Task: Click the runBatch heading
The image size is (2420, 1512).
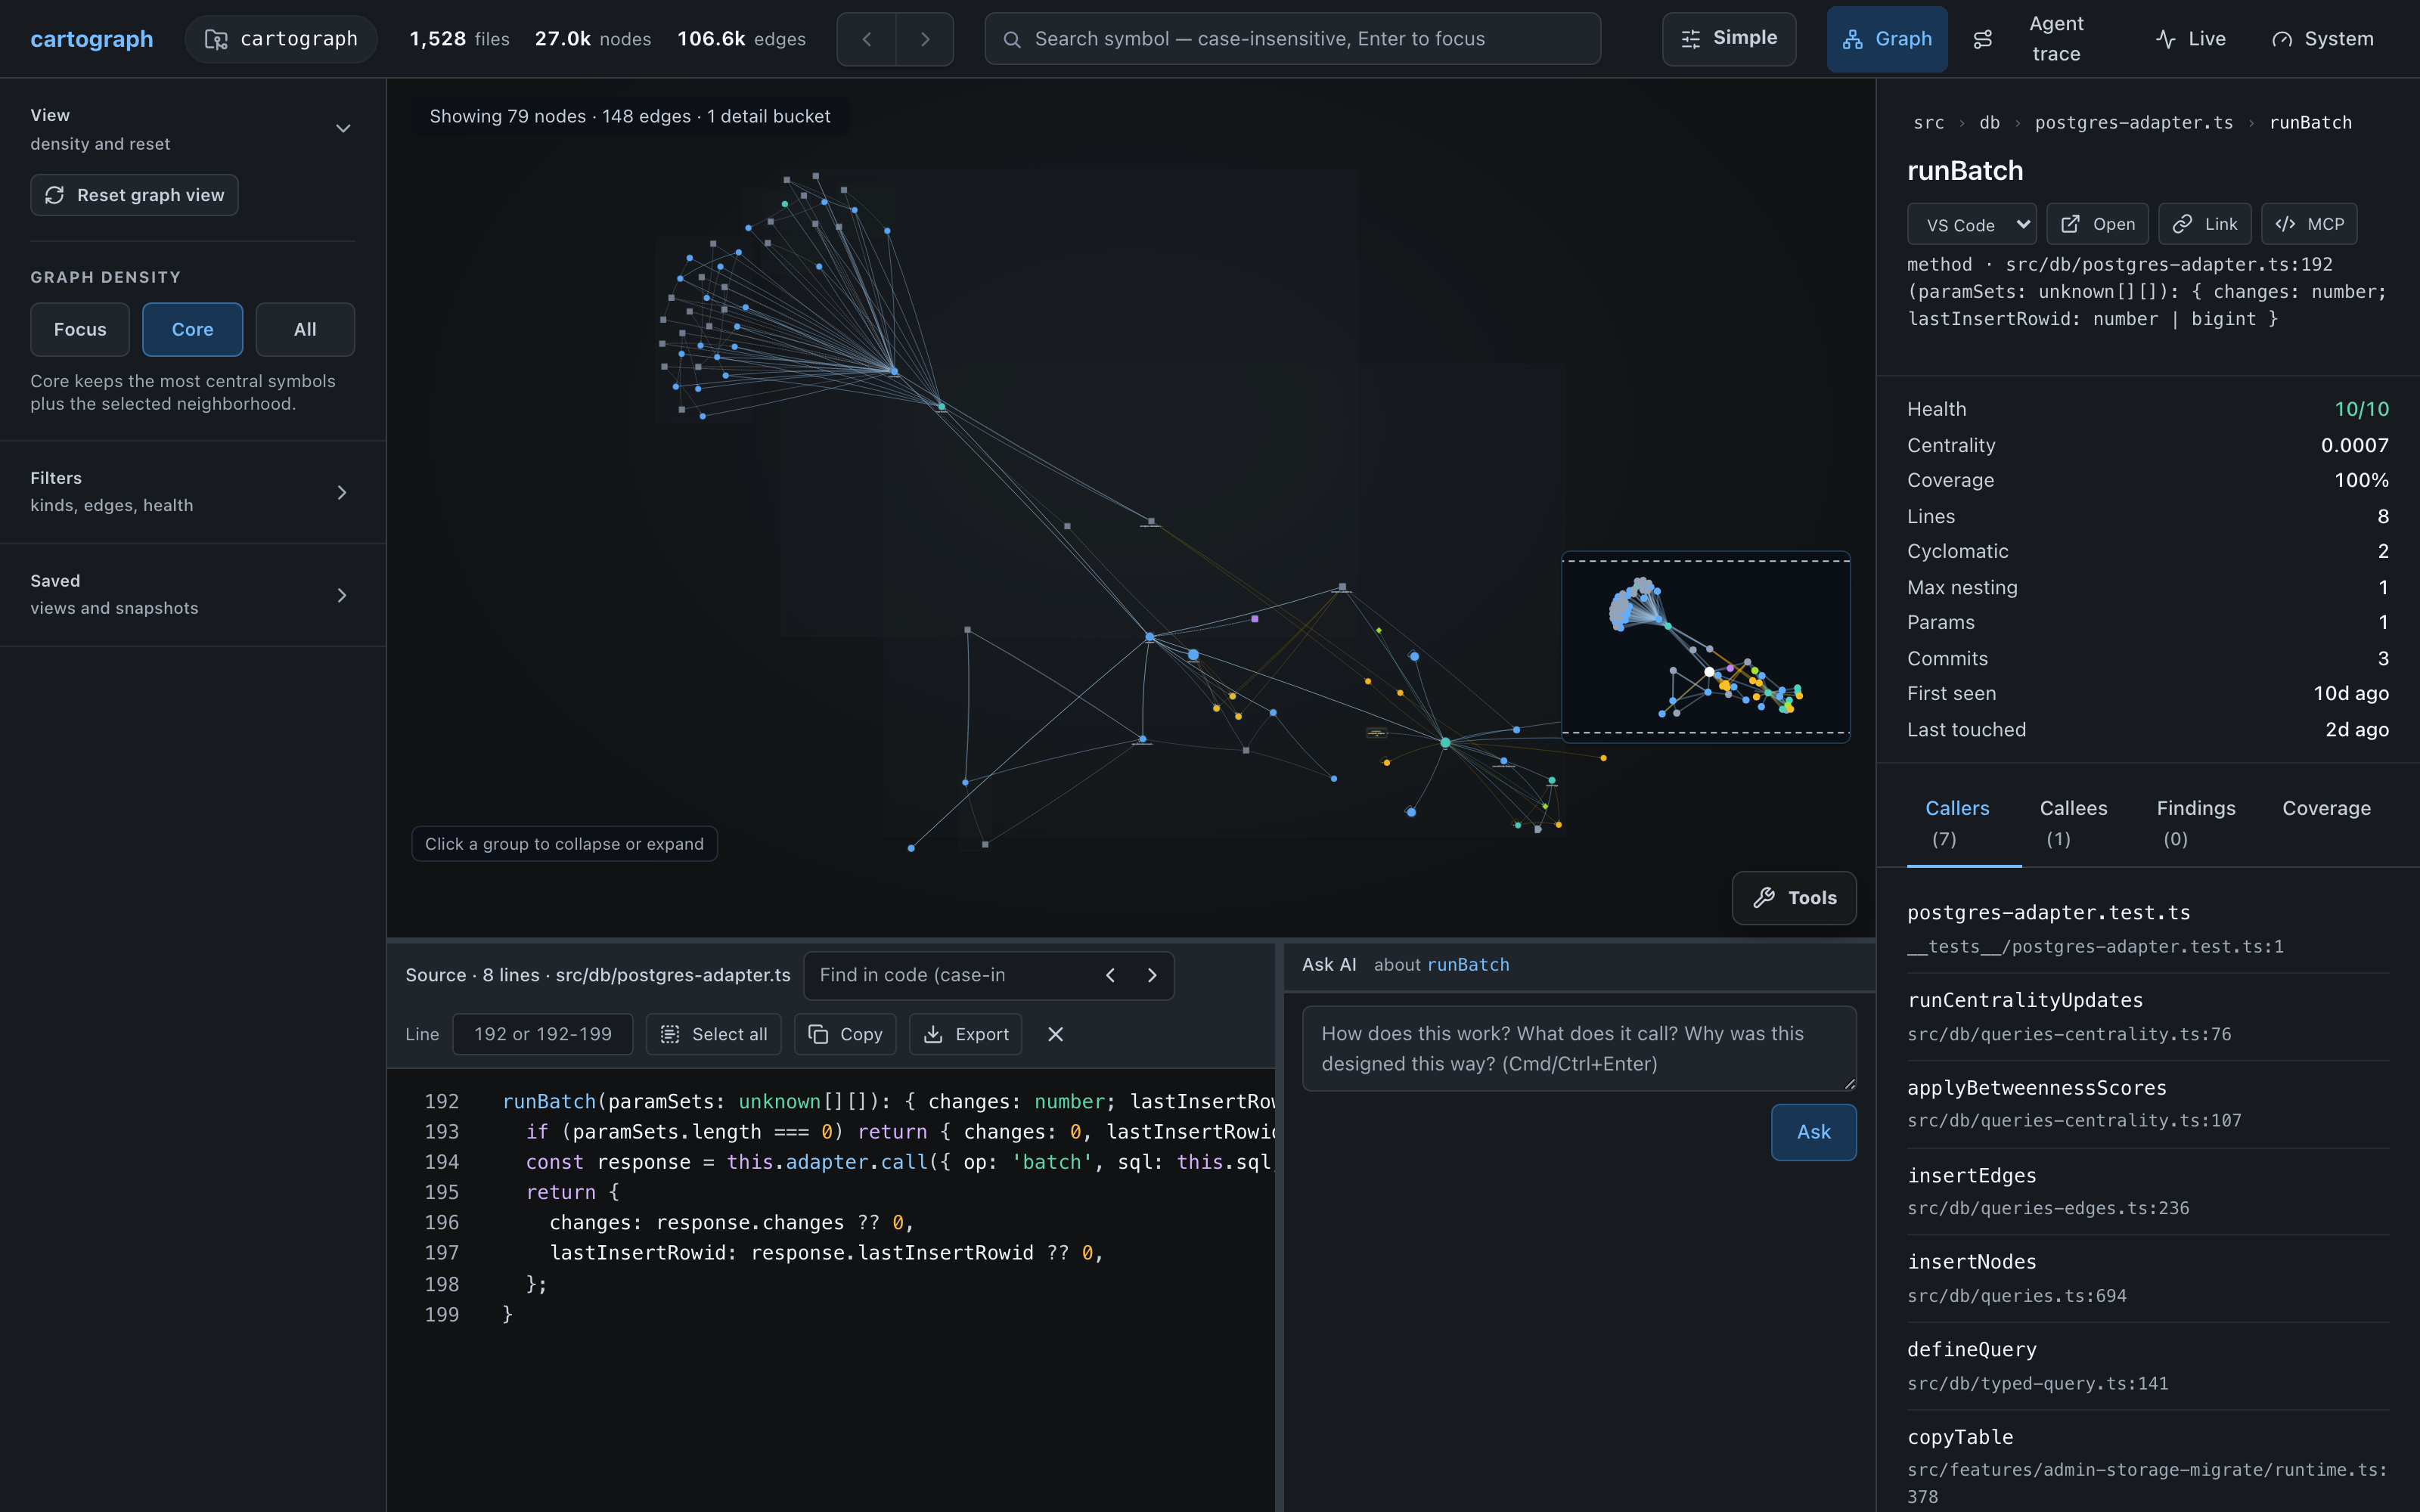Action: [x=1964, y=171]
